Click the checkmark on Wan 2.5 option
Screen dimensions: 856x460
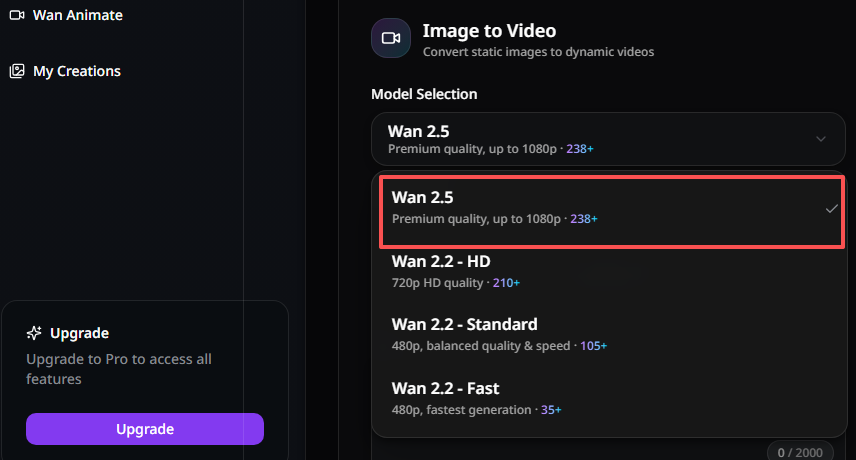pyautogui.click(x=831, y=209)
